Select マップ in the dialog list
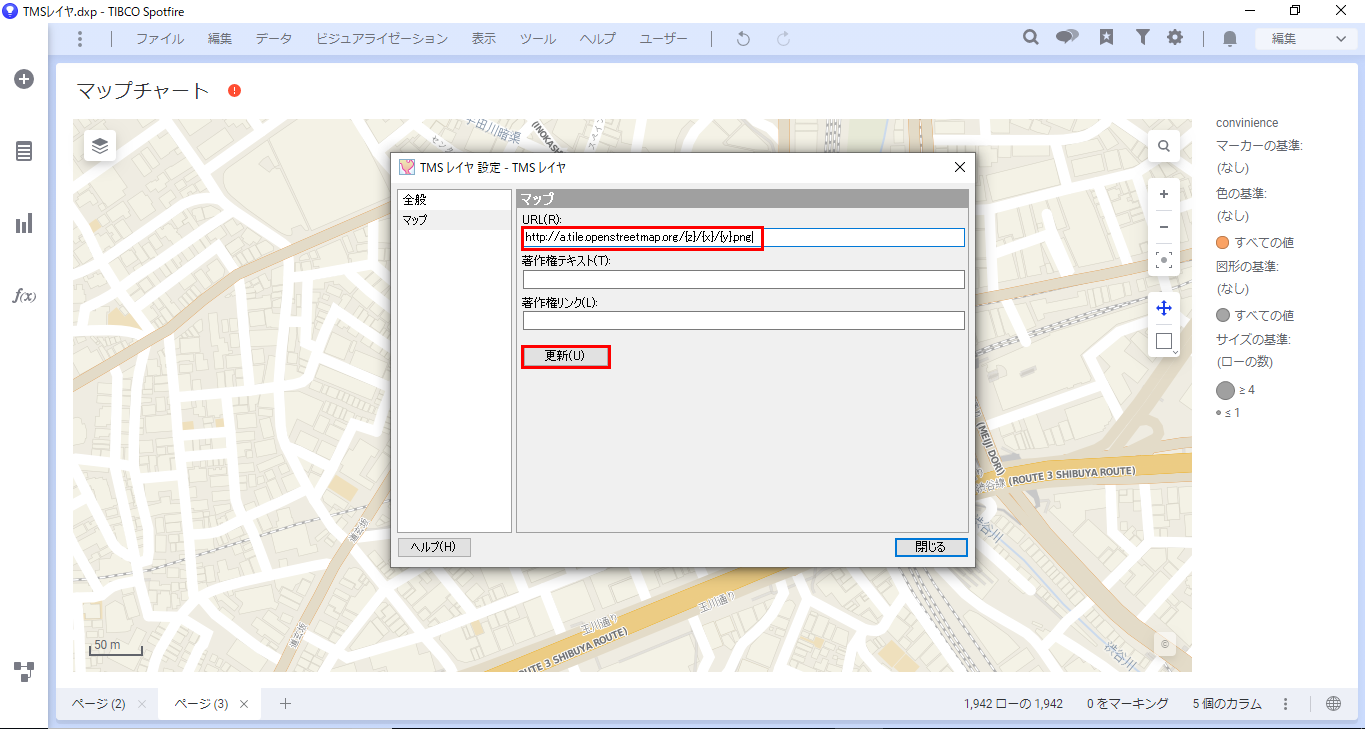Screen dimensions: 1365x729 (454, 219)
